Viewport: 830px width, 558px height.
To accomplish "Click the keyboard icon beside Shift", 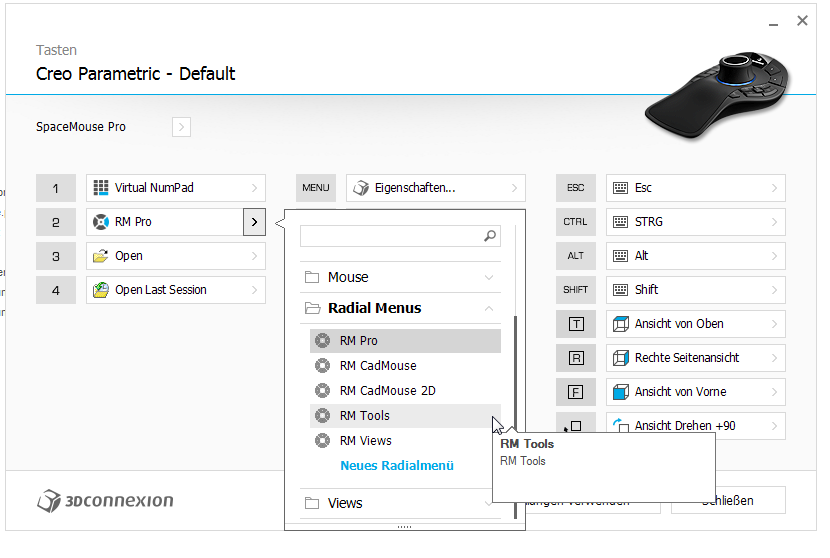I will [620, 290].
